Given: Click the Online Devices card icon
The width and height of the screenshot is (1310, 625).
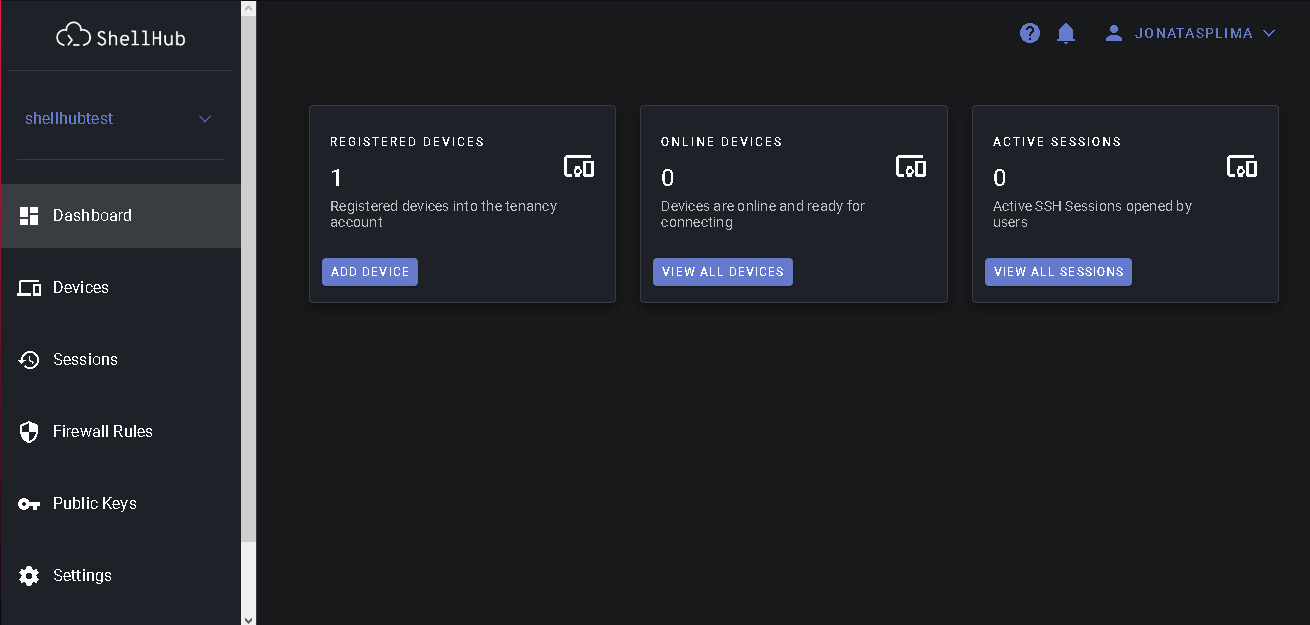Looking at the screenshot, I should (910, 166).
